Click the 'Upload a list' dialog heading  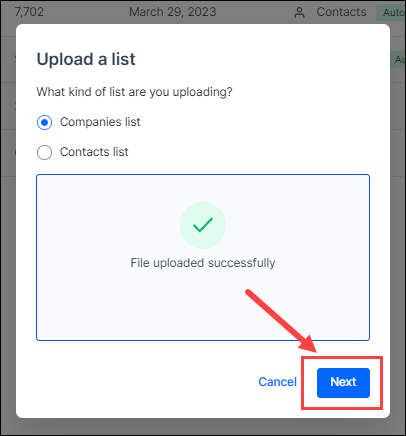(86, 59)
